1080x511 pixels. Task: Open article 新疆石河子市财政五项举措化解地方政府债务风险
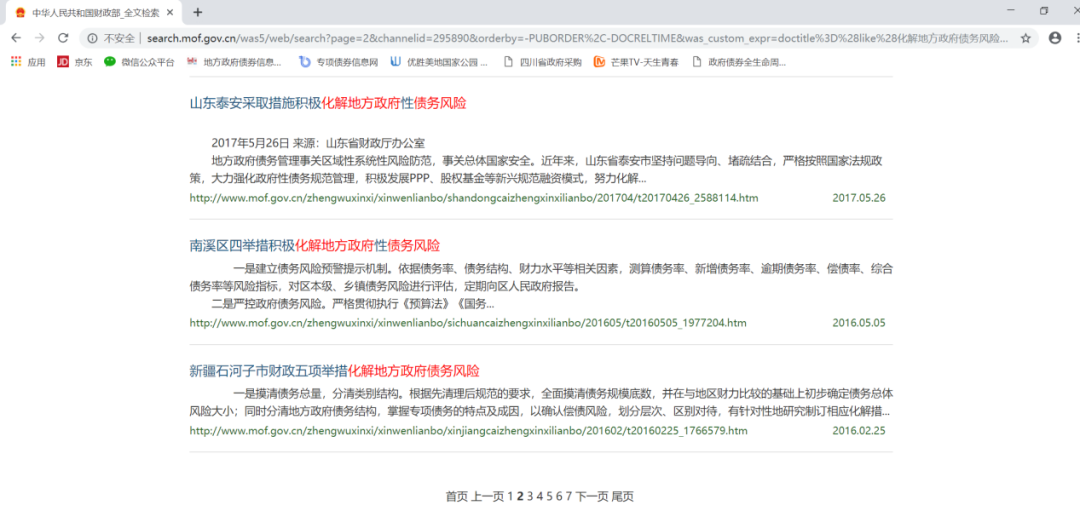[x=335, y=371]
